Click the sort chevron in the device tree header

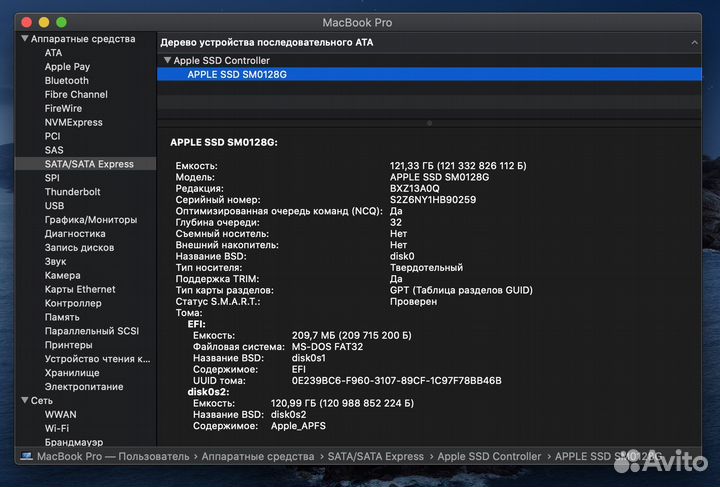(x=694, y=42)
